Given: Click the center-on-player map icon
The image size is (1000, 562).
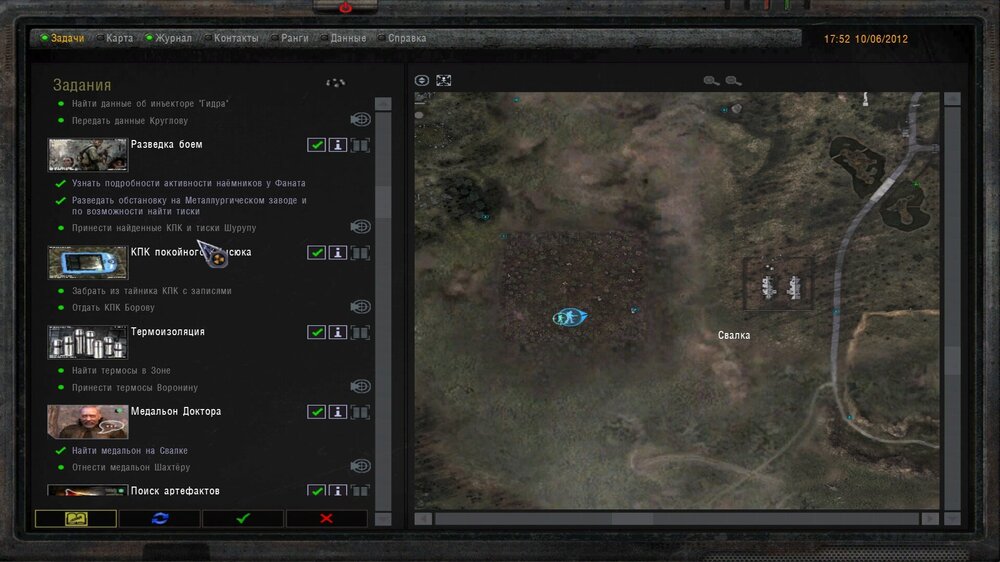Looking at the screenshot, I should click(422, 80).
